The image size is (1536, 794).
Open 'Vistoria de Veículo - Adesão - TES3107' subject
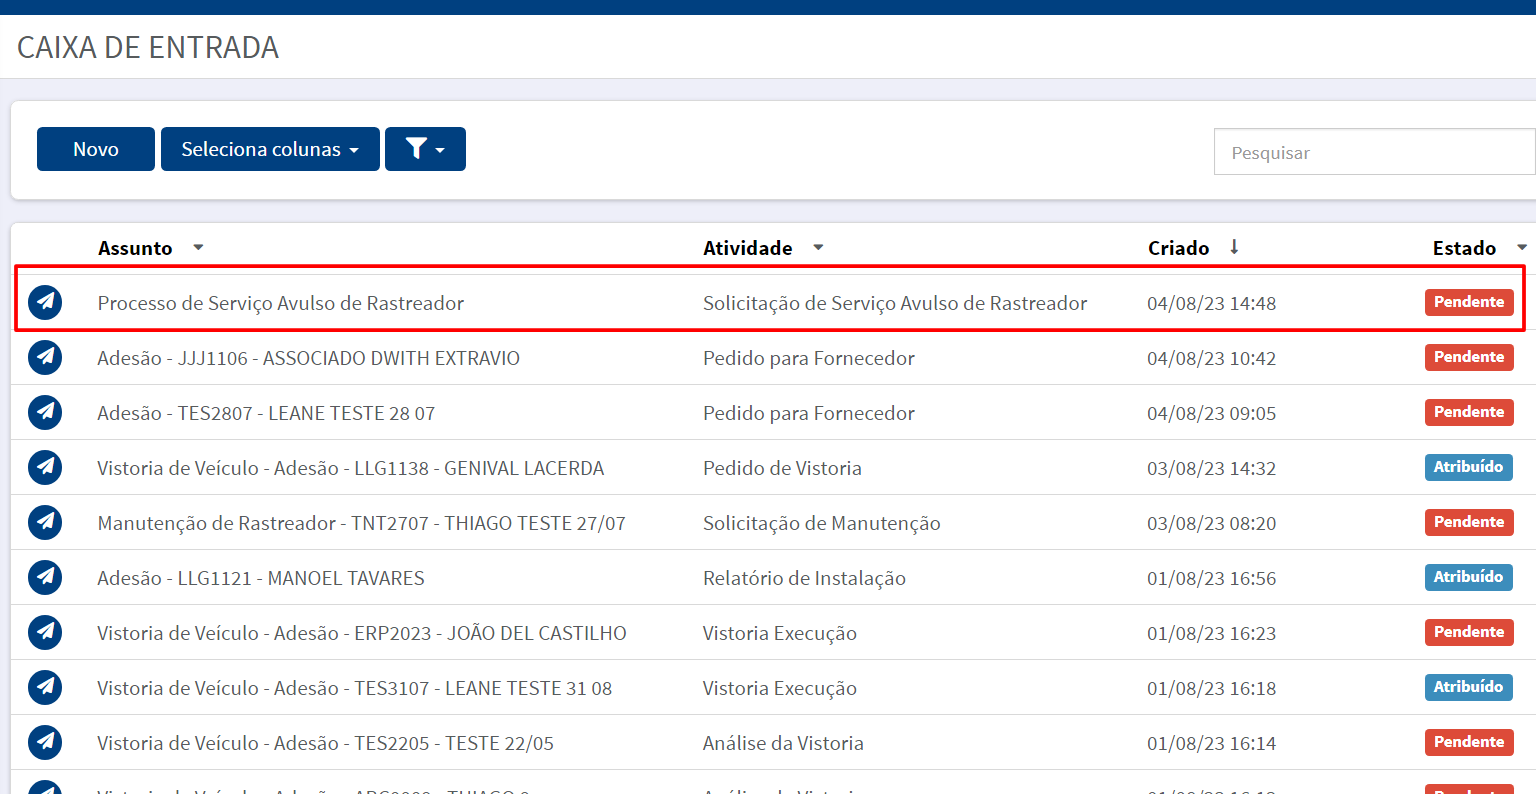point(355,688)
